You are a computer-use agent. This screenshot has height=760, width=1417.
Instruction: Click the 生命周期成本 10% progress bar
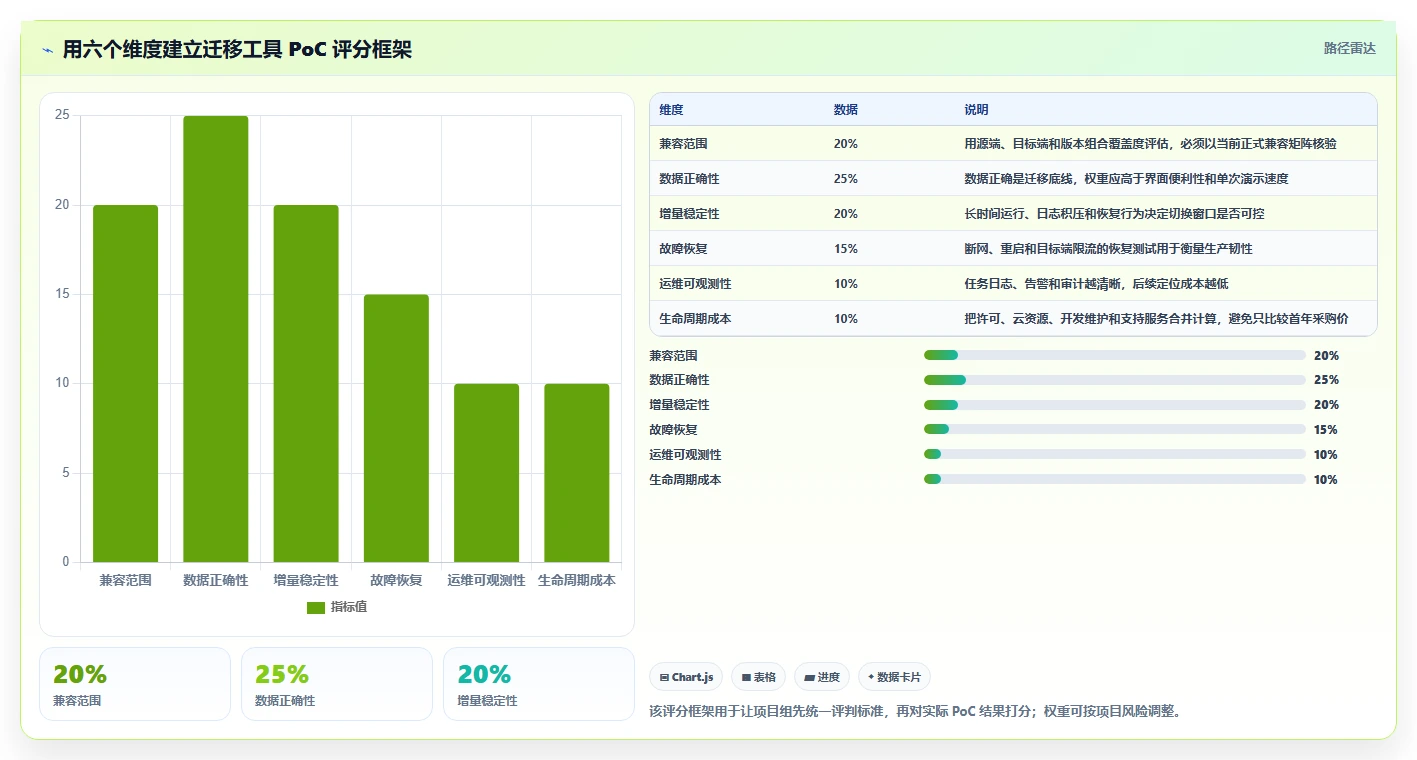pos(1115,479)
